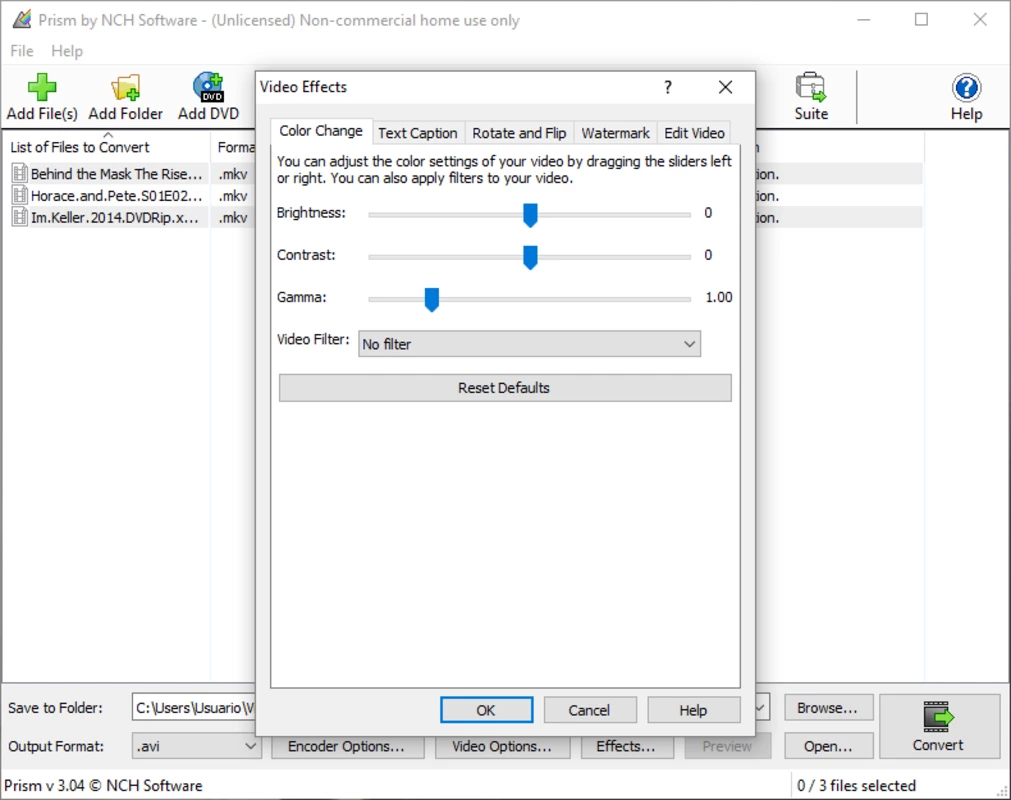Click the Add File(s) green plus icon

(42, 88)
